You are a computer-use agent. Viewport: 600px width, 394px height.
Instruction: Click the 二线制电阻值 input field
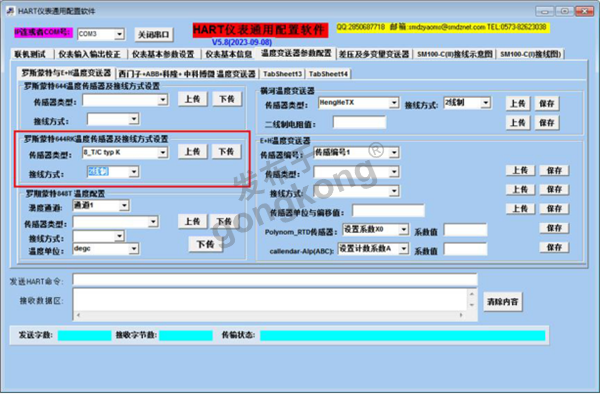[x=359, y=122]
